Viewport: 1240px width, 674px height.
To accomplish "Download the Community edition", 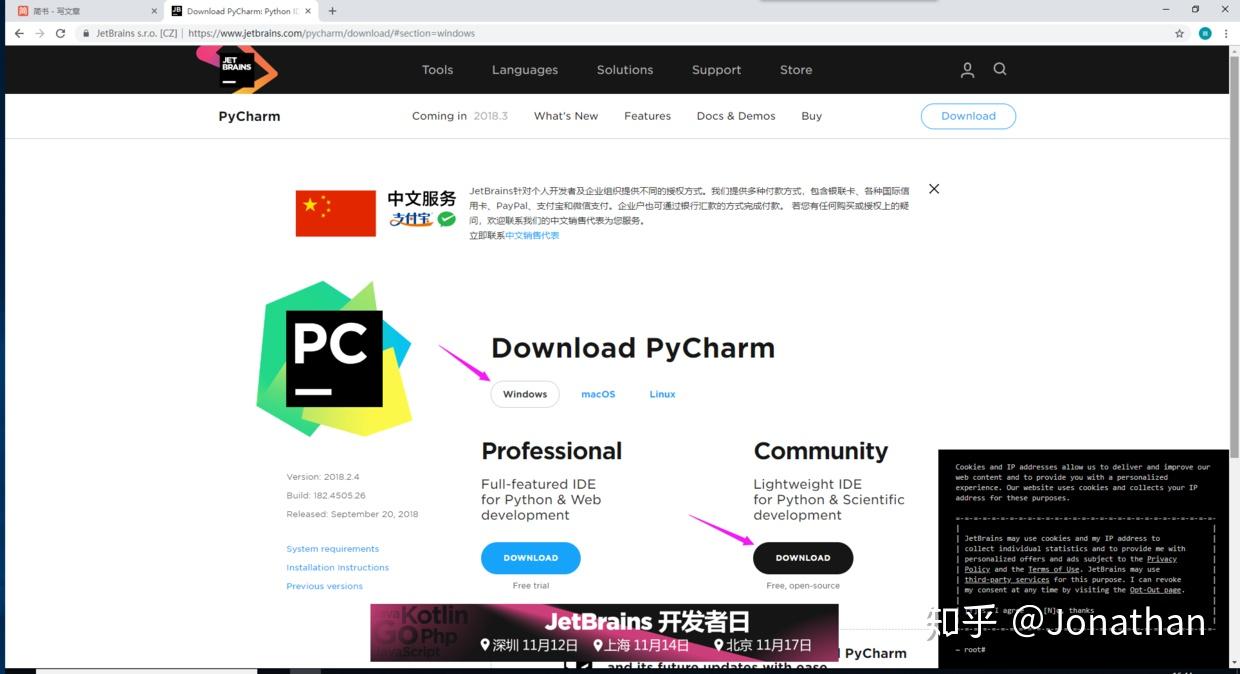I will click(x=802, y=557).
